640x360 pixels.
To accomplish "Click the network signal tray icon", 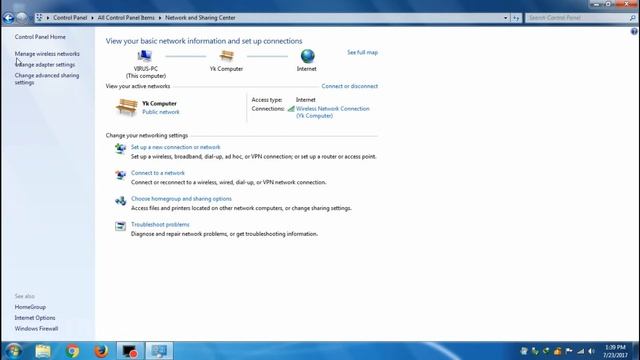I will click(580, 351).
